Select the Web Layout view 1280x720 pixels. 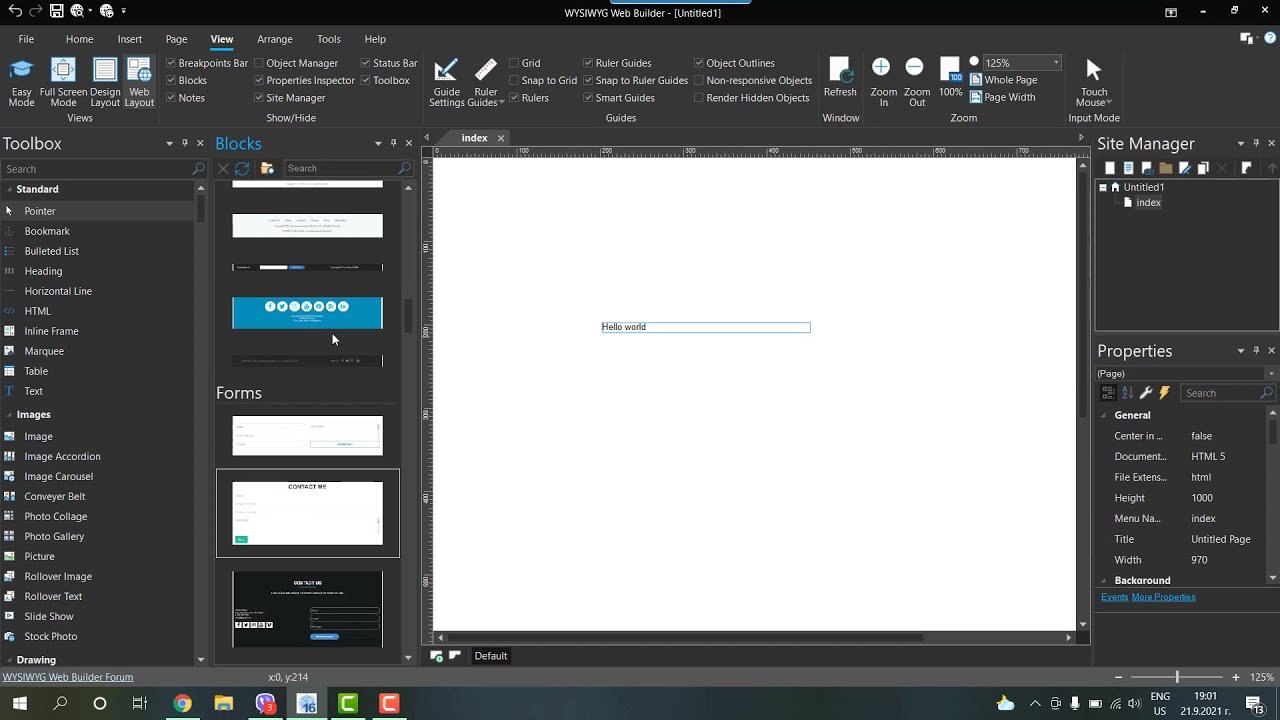139,82
